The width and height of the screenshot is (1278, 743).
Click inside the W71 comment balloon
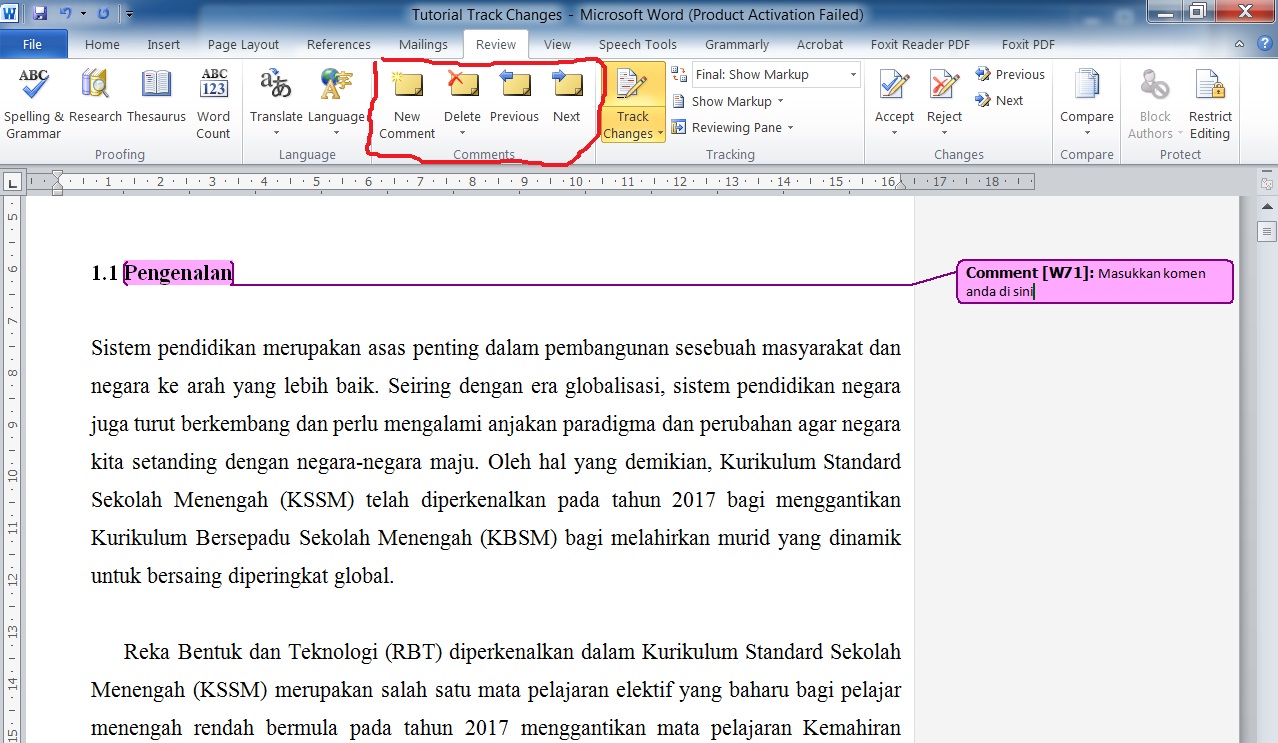(1094, 282)
